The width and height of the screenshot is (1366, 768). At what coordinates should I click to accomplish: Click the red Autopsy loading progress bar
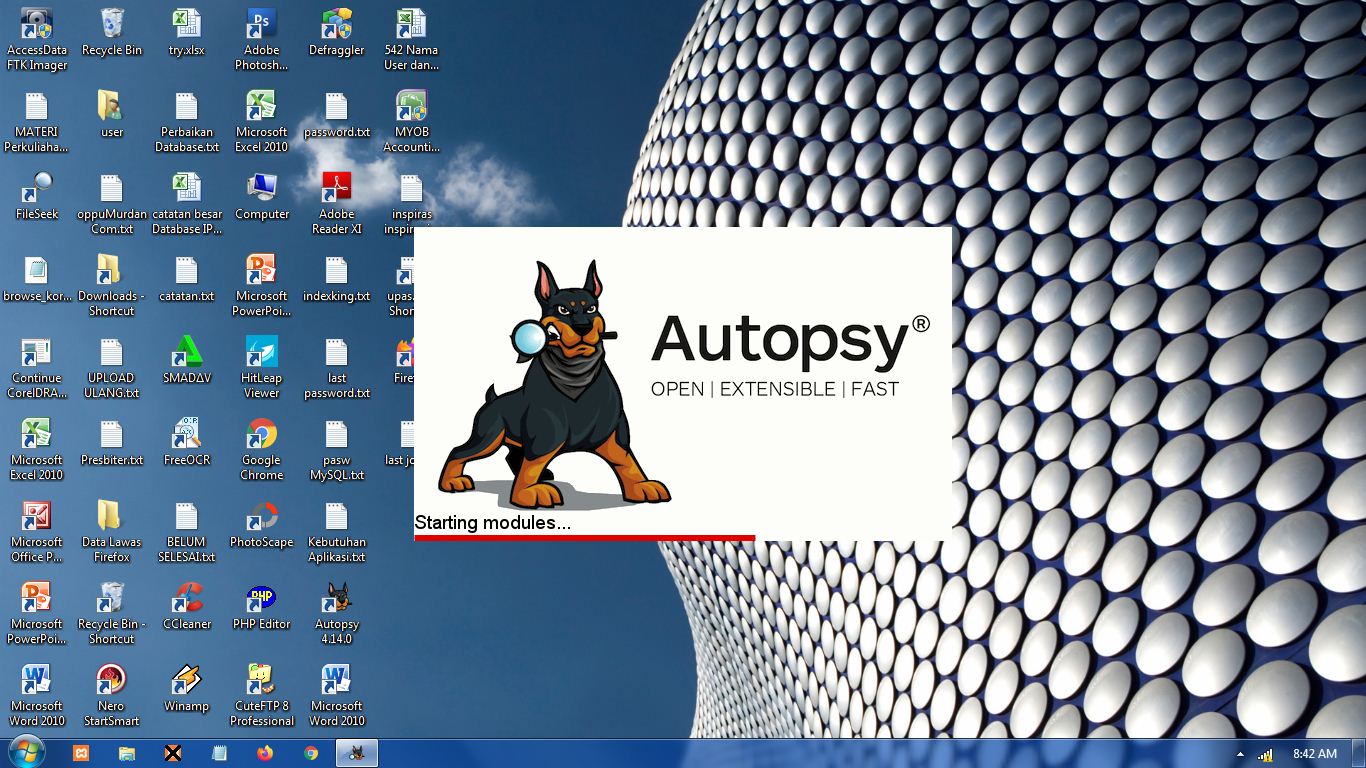coord(584,538)
